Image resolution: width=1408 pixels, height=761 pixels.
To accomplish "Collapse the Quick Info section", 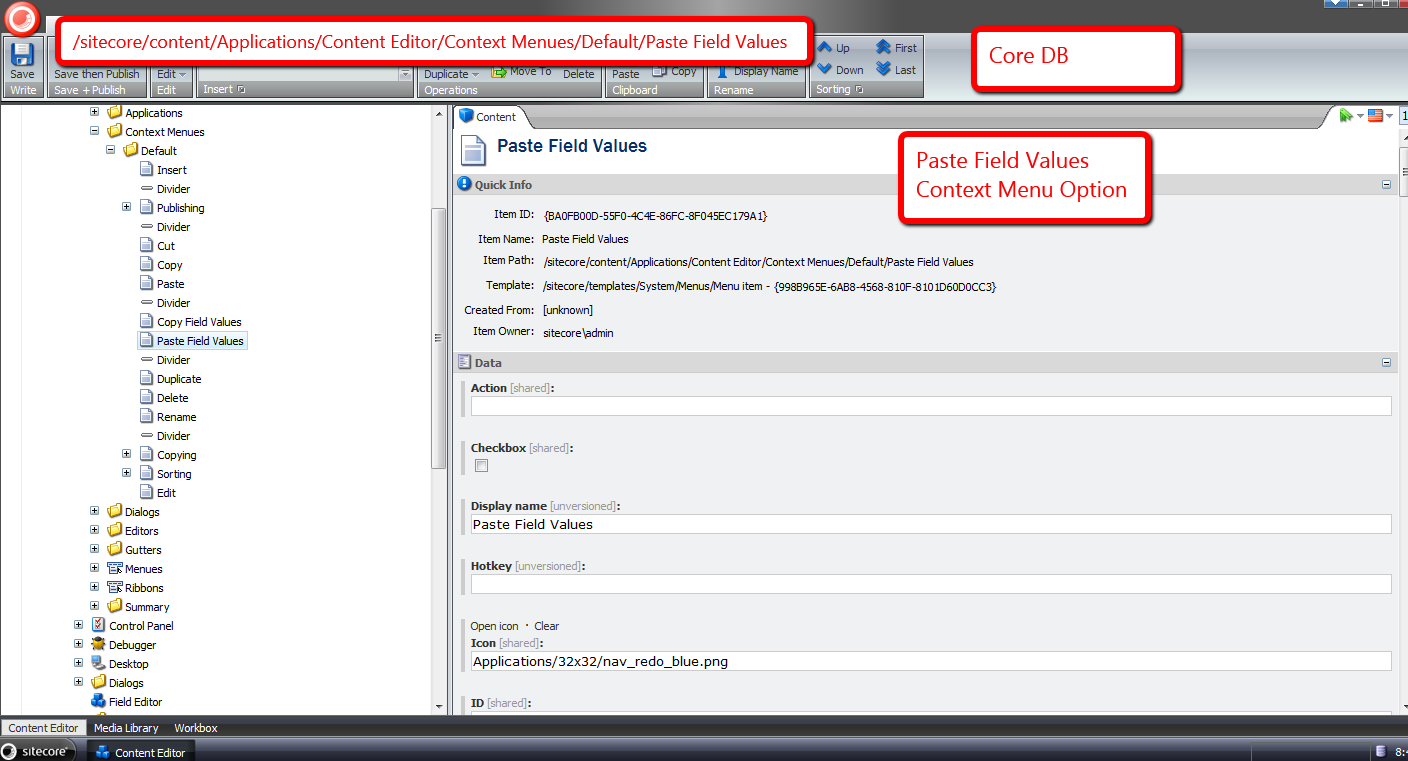I will pyautogui.click(x=1386, y=185).
